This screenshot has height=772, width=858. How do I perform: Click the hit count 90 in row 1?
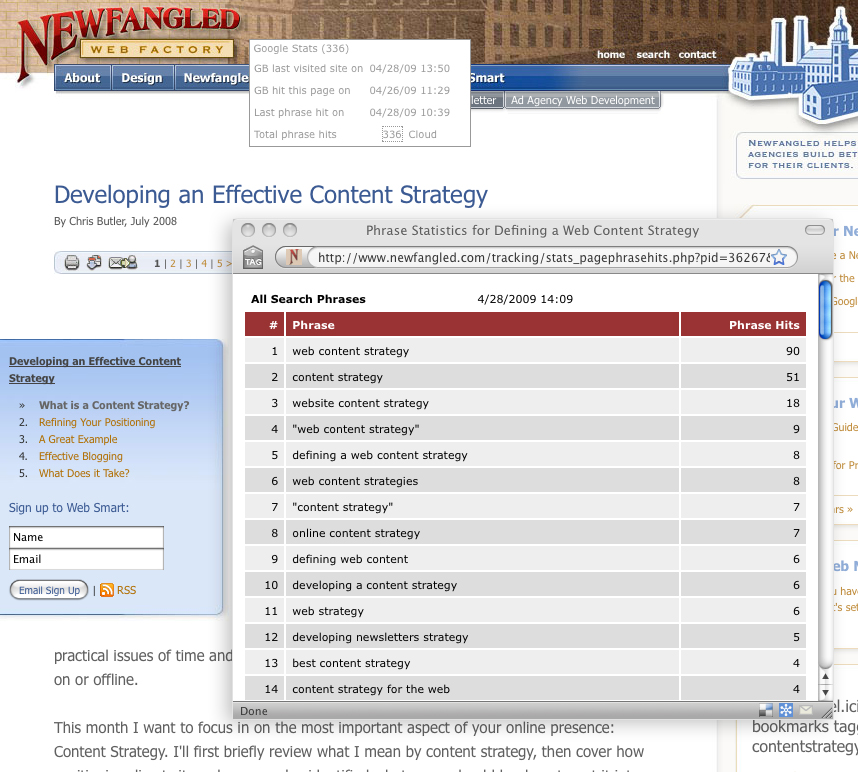point(792,351)
